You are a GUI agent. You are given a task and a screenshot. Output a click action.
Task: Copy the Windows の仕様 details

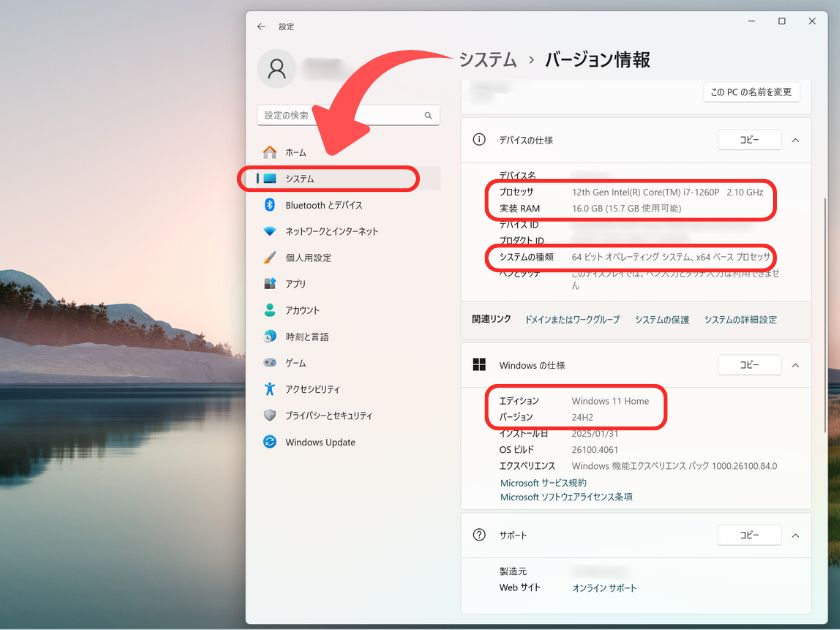coord(749,365)
